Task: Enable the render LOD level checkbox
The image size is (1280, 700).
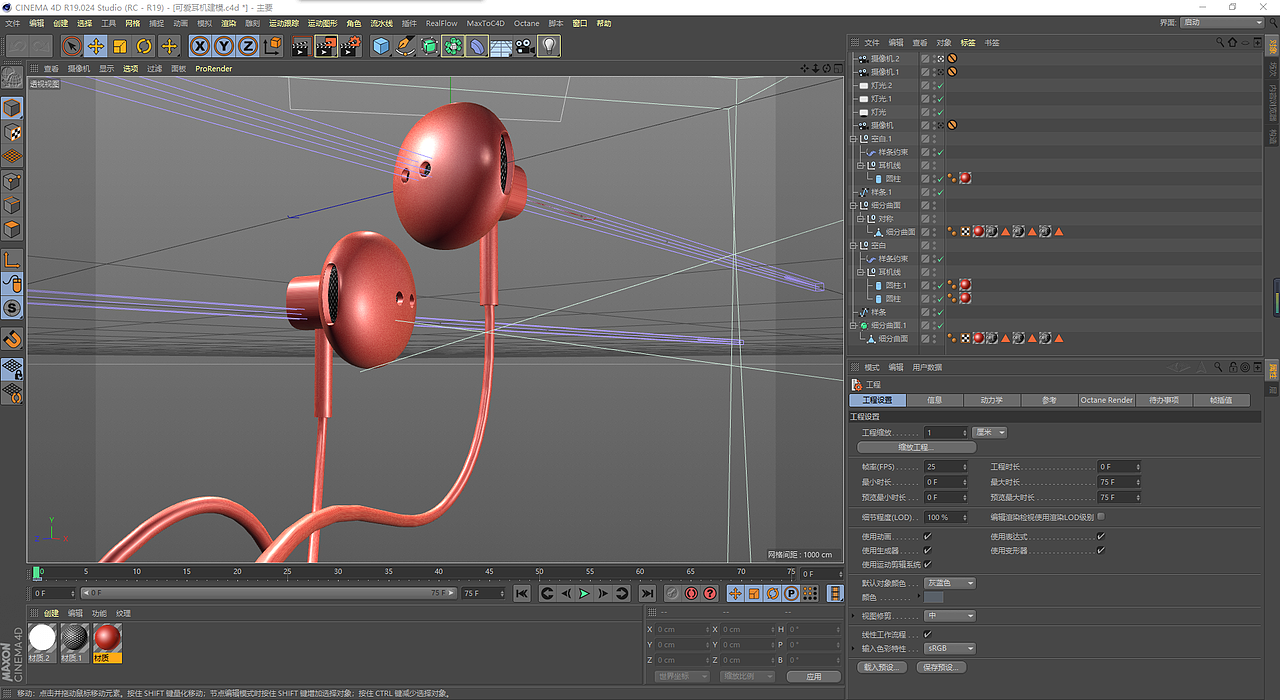Action: click(1101, 517)
